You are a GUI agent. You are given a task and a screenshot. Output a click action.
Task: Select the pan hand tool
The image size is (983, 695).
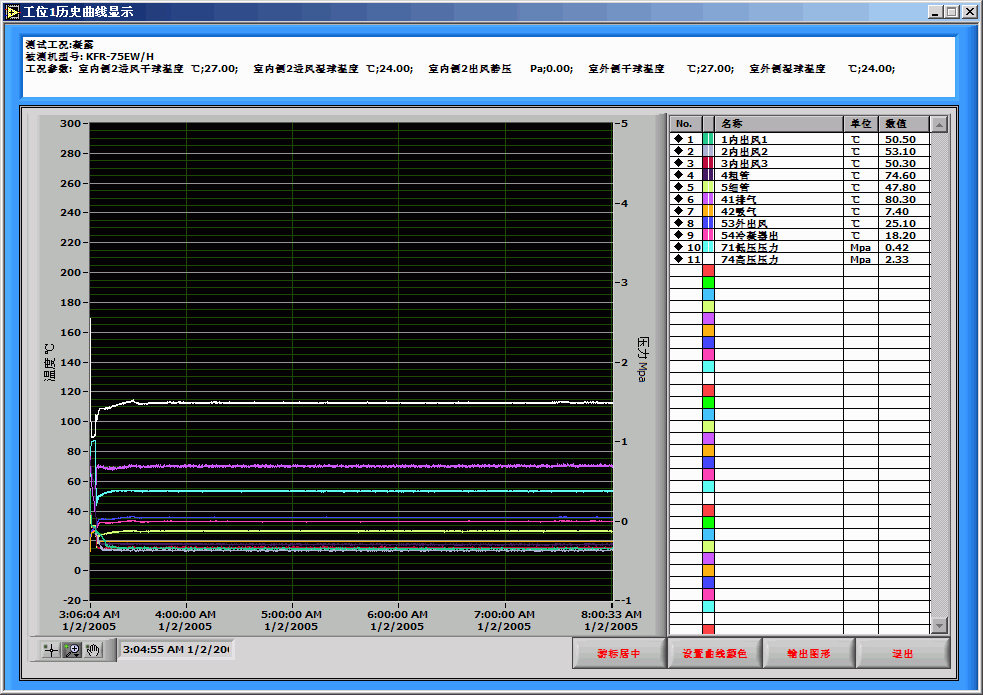click(x=93, y=650)
